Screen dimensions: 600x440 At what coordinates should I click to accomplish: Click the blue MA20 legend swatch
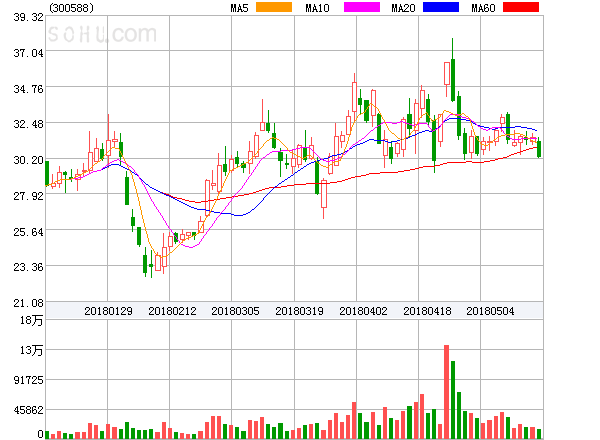point(441,7)
